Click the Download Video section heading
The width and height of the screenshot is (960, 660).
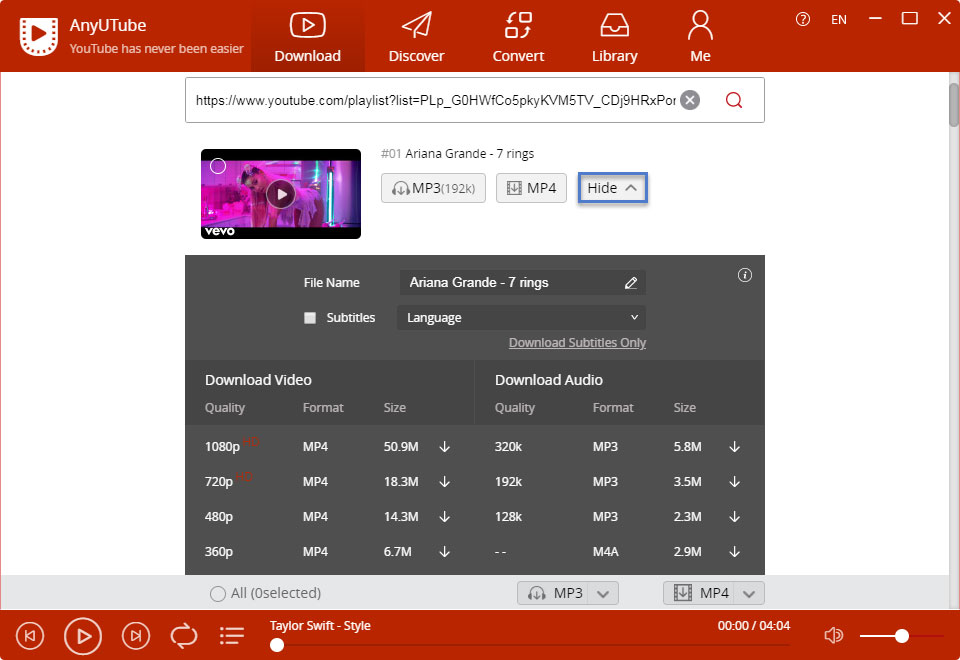[258, 380]
